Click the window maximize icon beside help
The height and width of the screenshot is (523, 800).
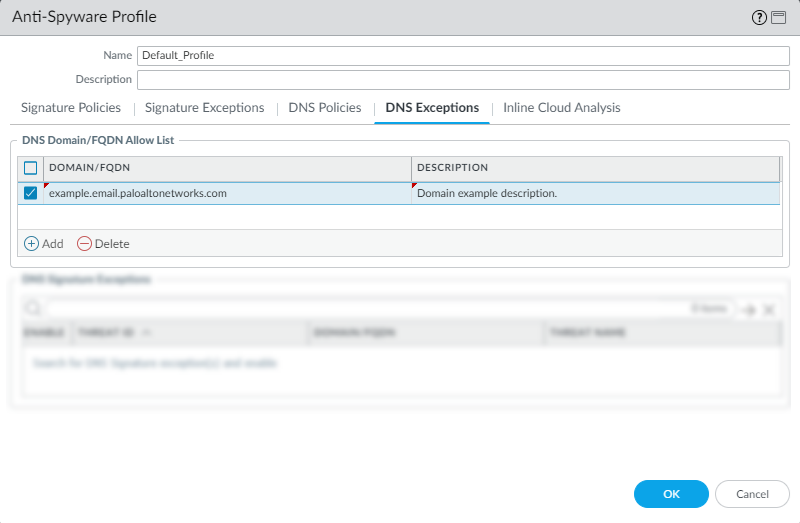pyautogui.click(x=779, y=17)
